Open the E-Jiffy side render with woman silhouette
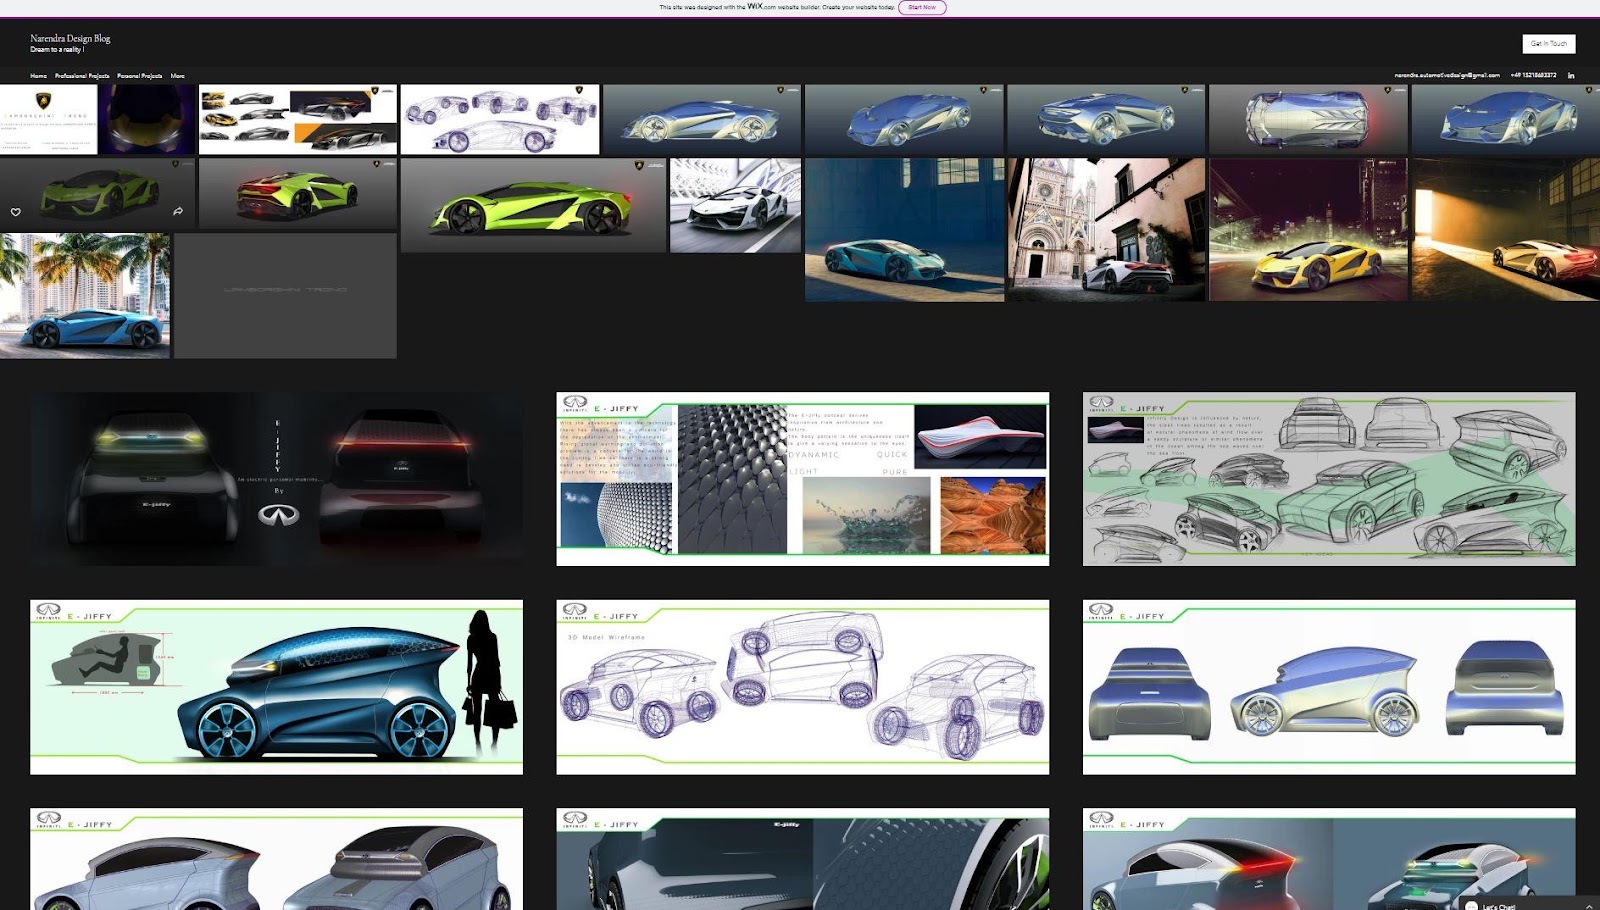 pyautogui.click(x=276, y=687)
